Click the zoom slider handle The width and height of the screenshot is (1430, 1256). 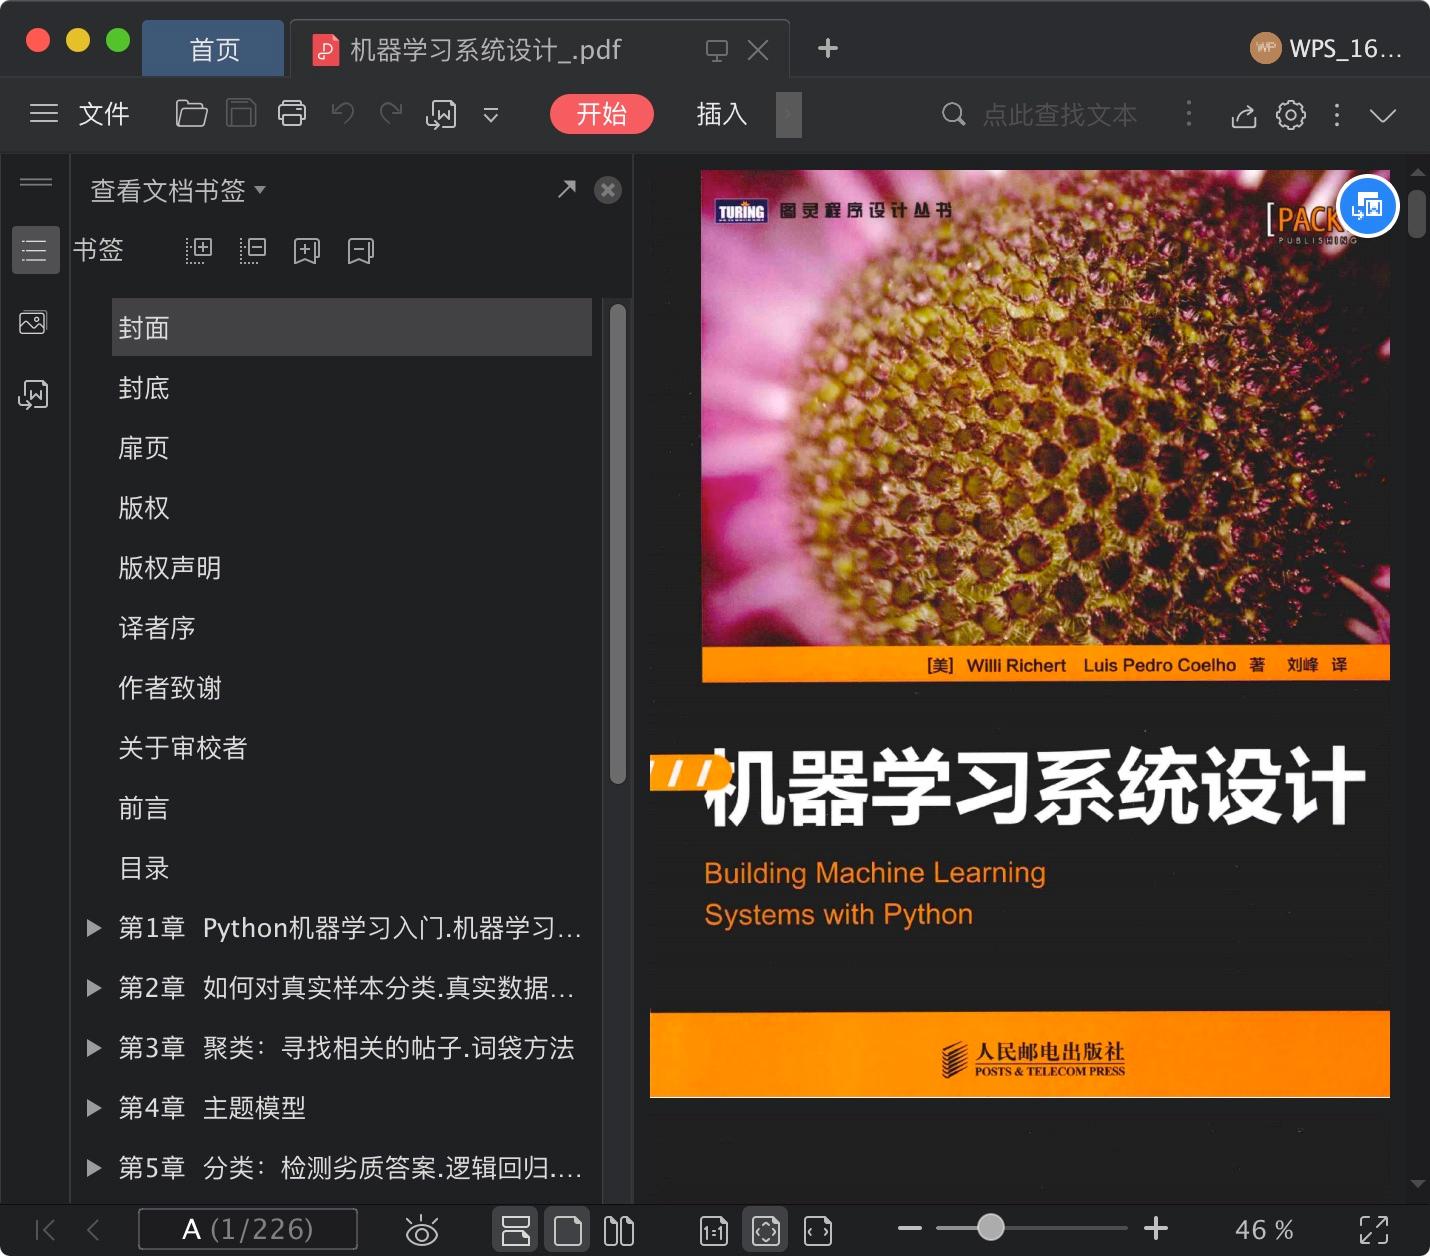(x=991, y=1227)
